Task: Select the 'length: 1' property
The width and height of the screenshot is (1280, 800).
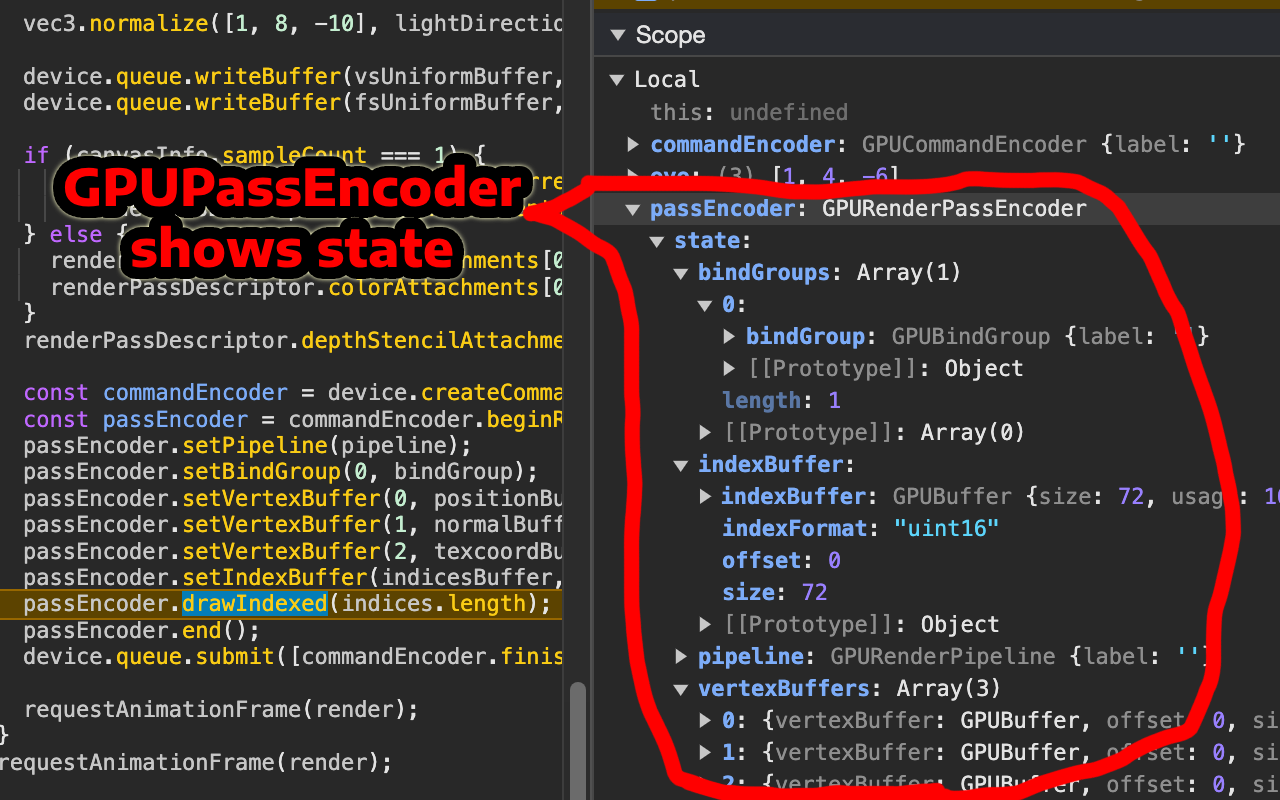Action: pyautogui.click(x=781, y=400)
